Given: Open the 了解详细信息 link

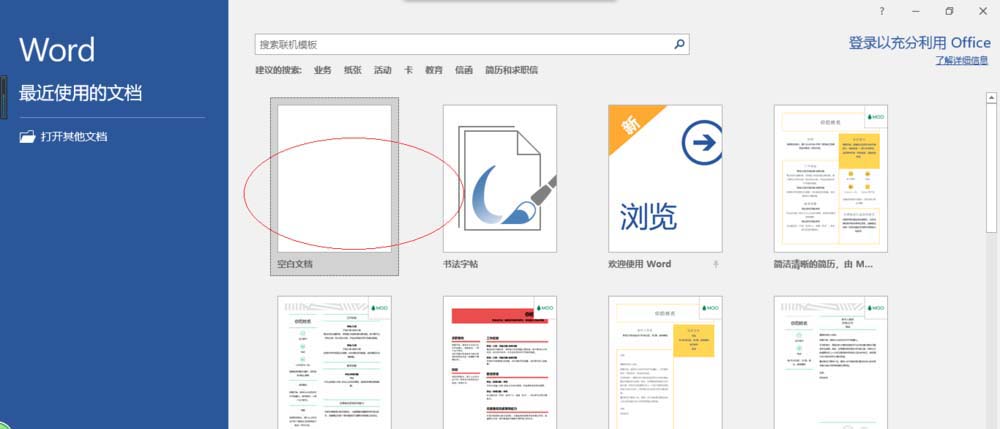Looking at the screenshot, I should point(962,61).
